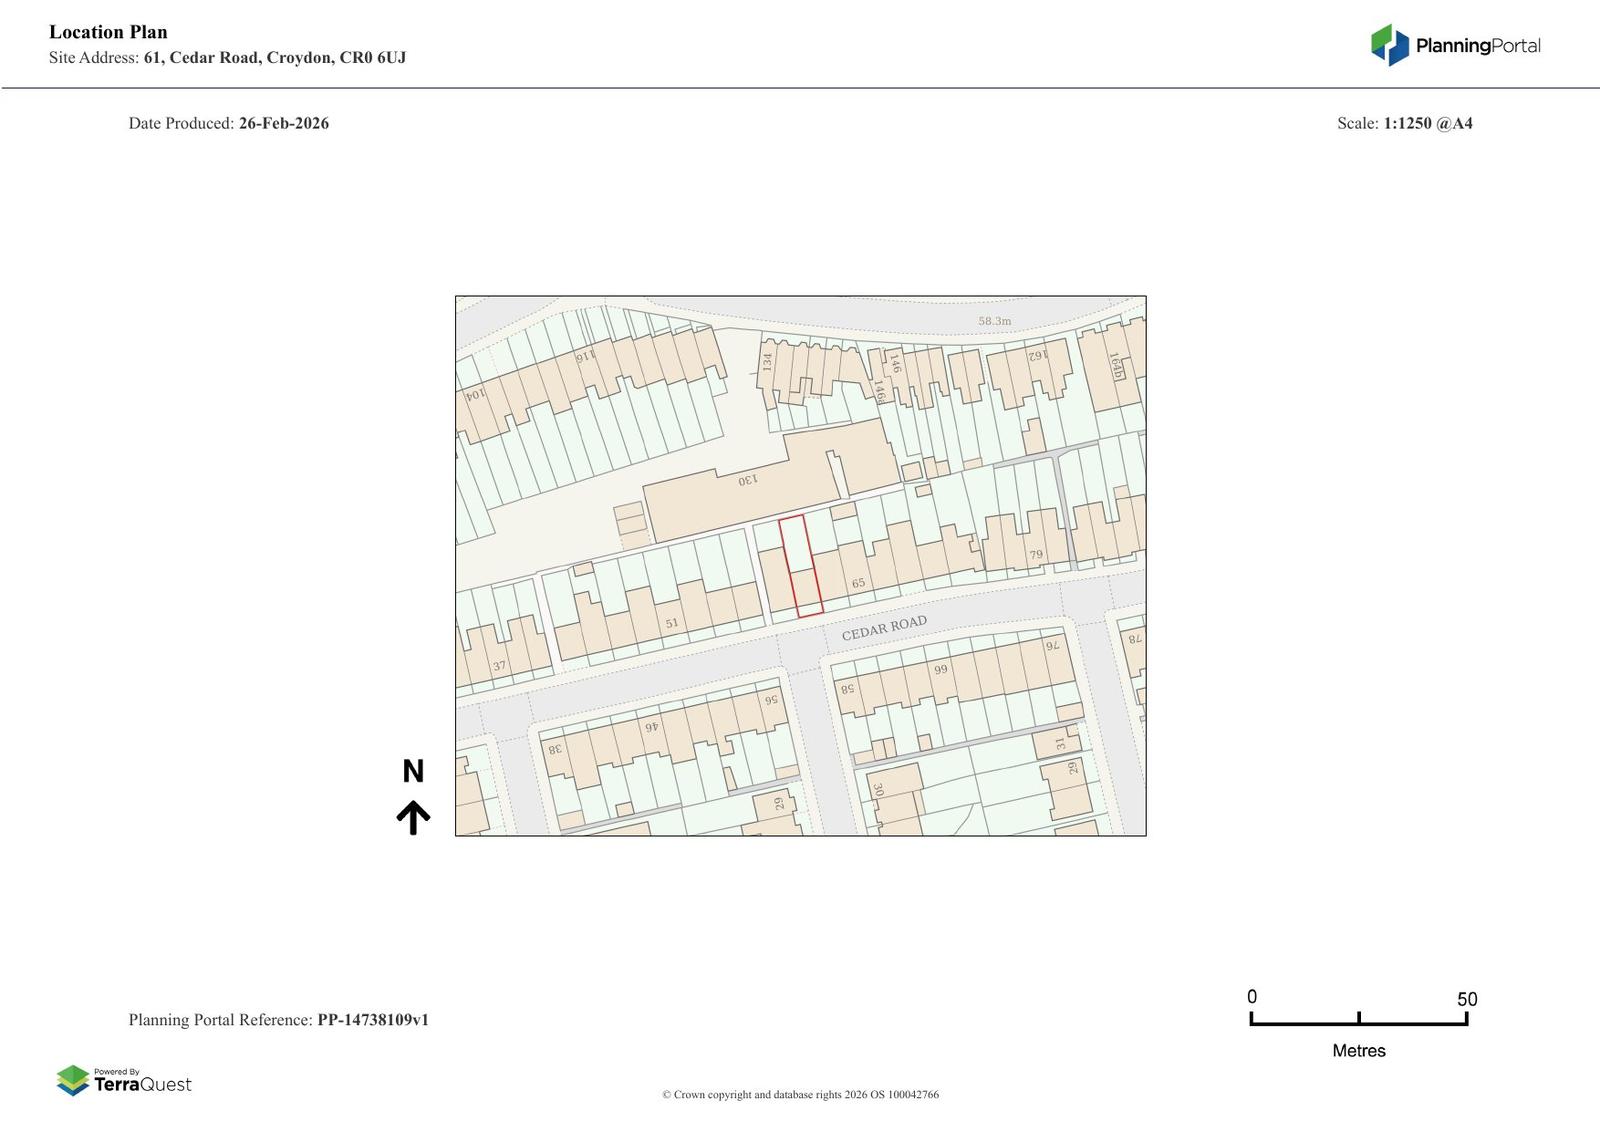Screen dimensions: 1600x1132
Task: Click the scale bar's 50 end tick
Action: pos(1466,1018)
